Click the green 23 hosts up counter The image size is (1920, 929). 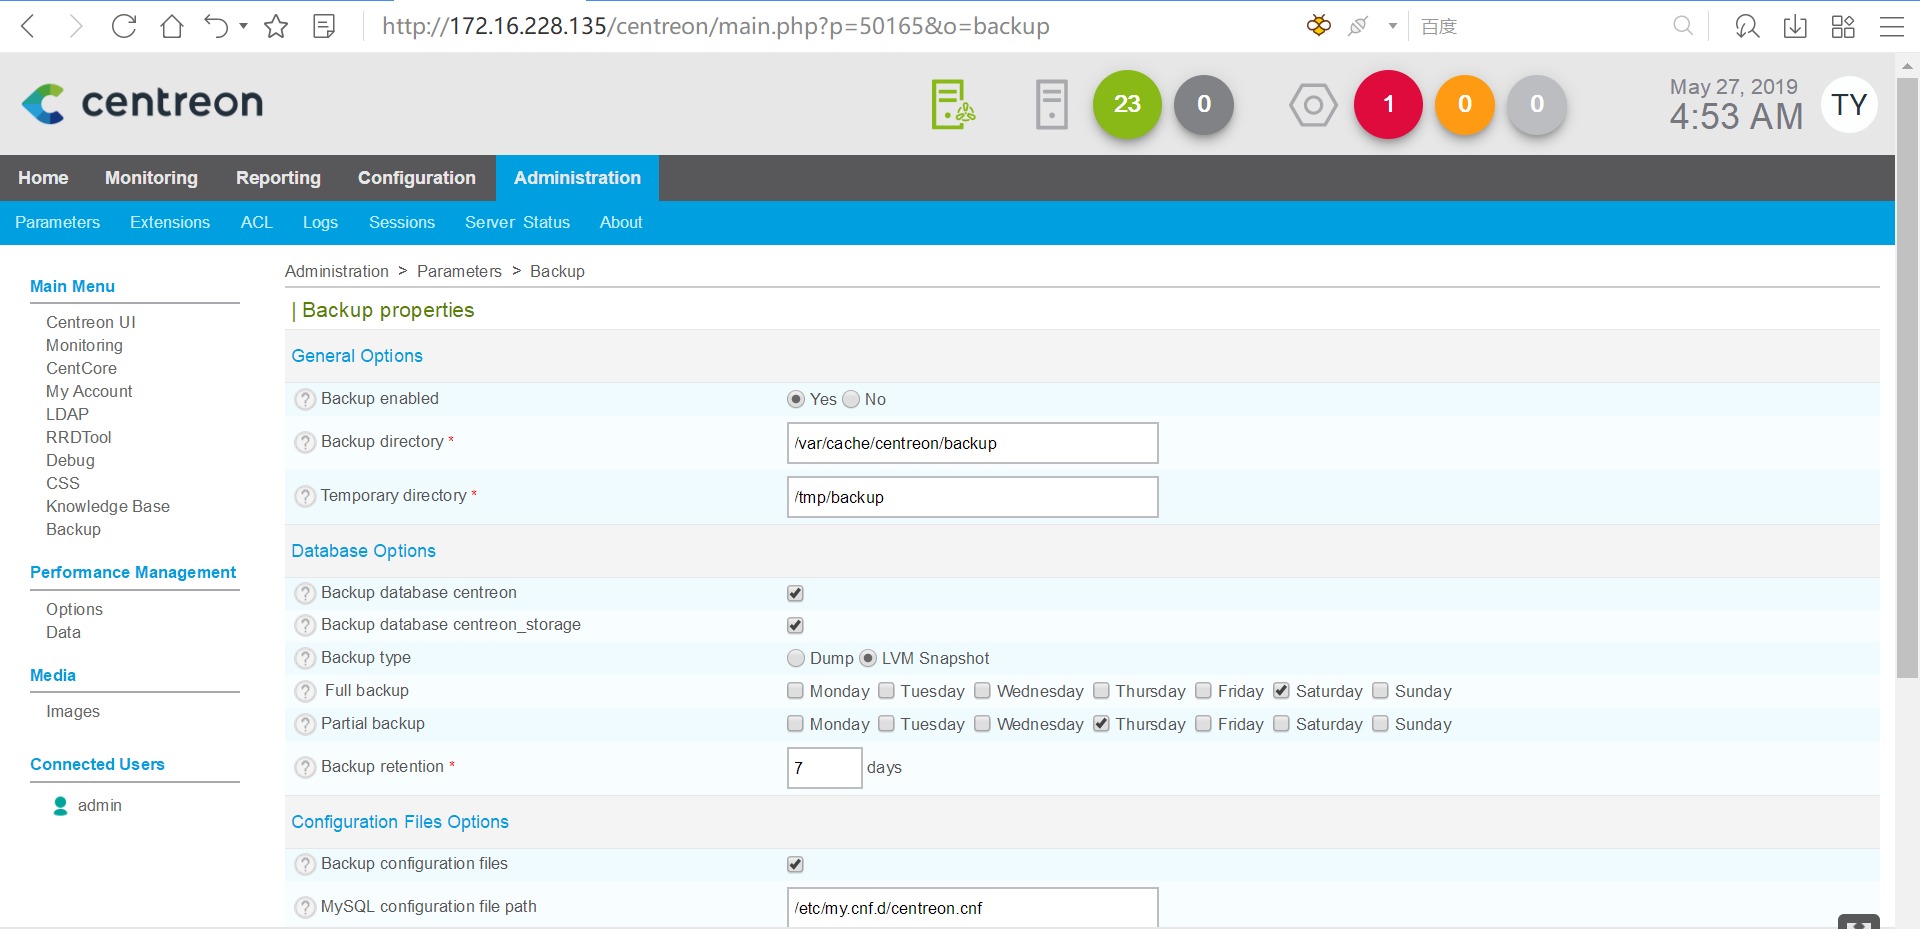click(x=1127, y=104)
